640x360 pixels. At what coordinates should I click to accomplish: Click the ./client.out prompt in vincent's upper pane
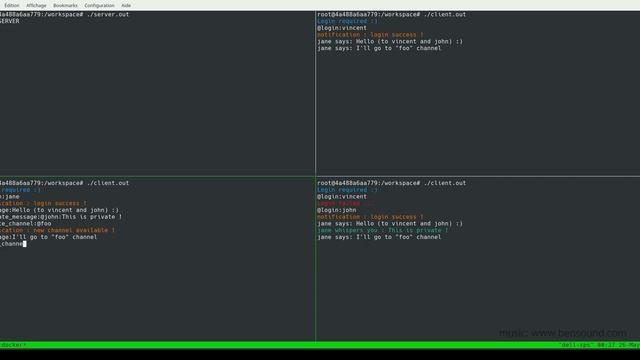pyautogui.click(x=391, y=14)
